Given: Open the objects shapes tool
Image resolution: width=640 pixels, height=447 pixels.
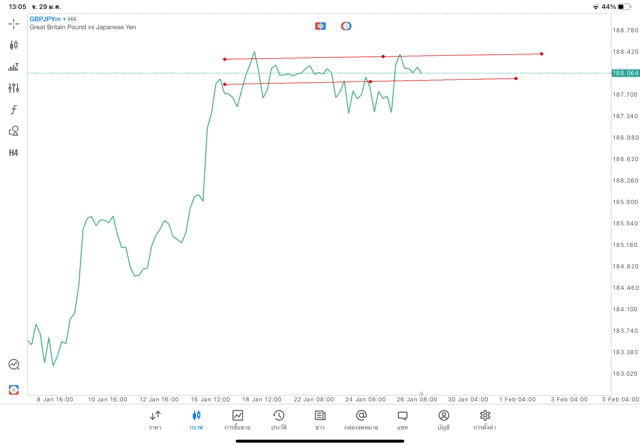Looking at the screenshot, I should point(14,131).
